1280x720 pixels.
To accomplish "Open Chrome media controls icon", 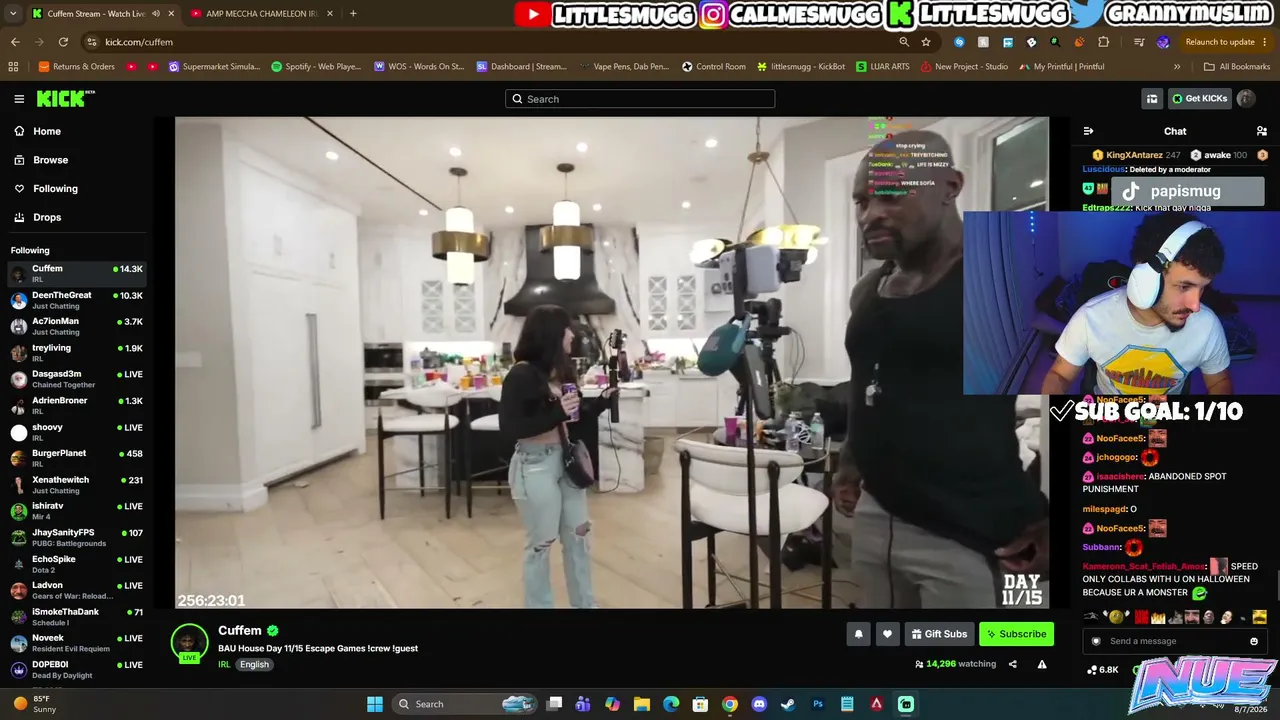I will (x=1139, y=42).
